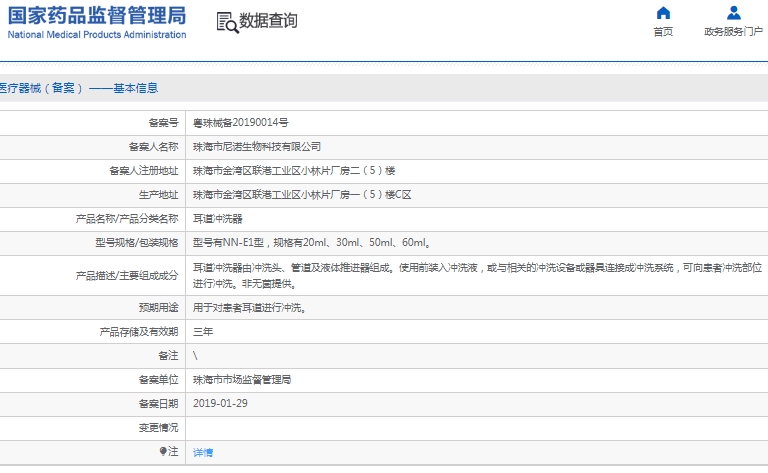The image size is (768, 473).
Task: Click the product description paragraph text
Action: pyautogui.click(x=478, y=275)
